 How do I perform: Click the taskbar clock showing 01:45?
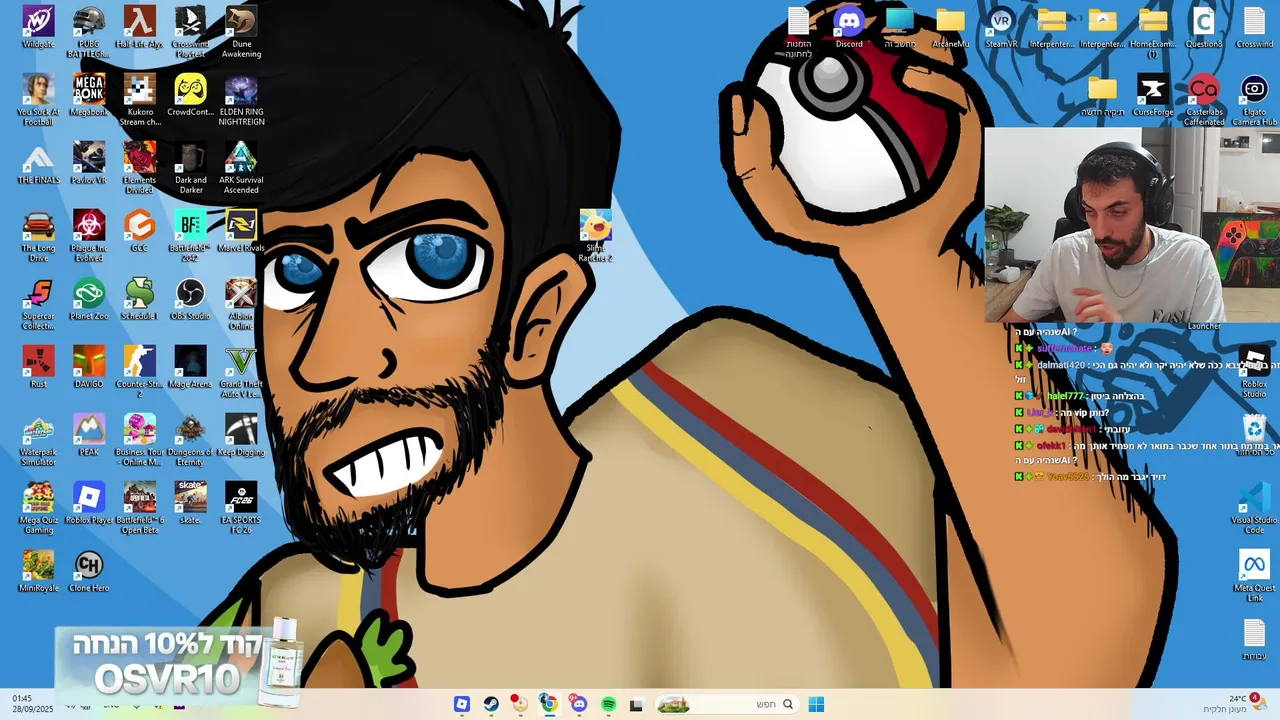(32, 704)
